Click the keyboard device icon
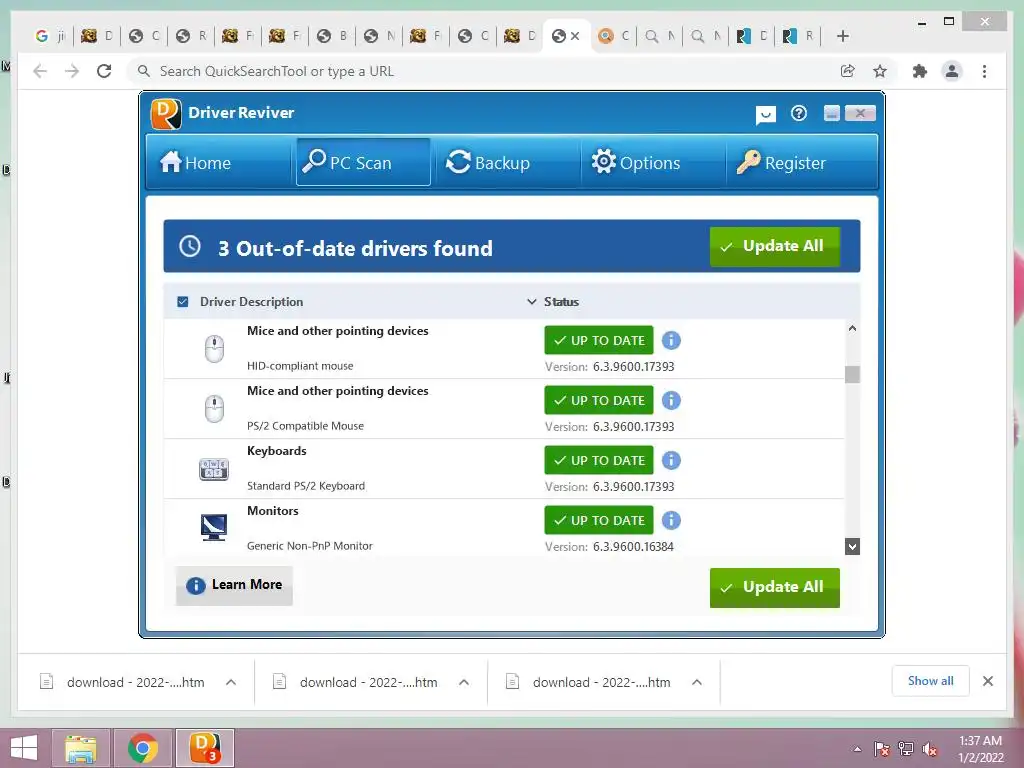 214,469
